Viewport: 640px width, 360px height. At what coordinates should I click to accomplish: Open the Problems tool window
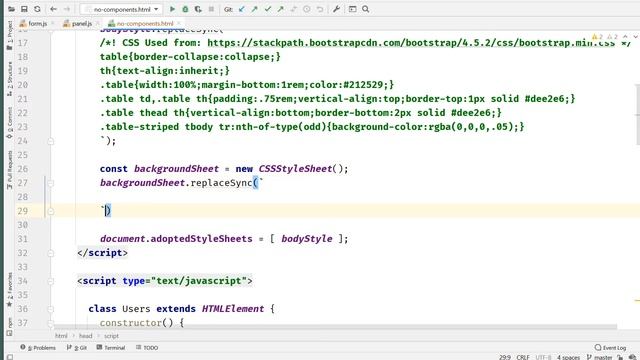click(x=38, y=348)
